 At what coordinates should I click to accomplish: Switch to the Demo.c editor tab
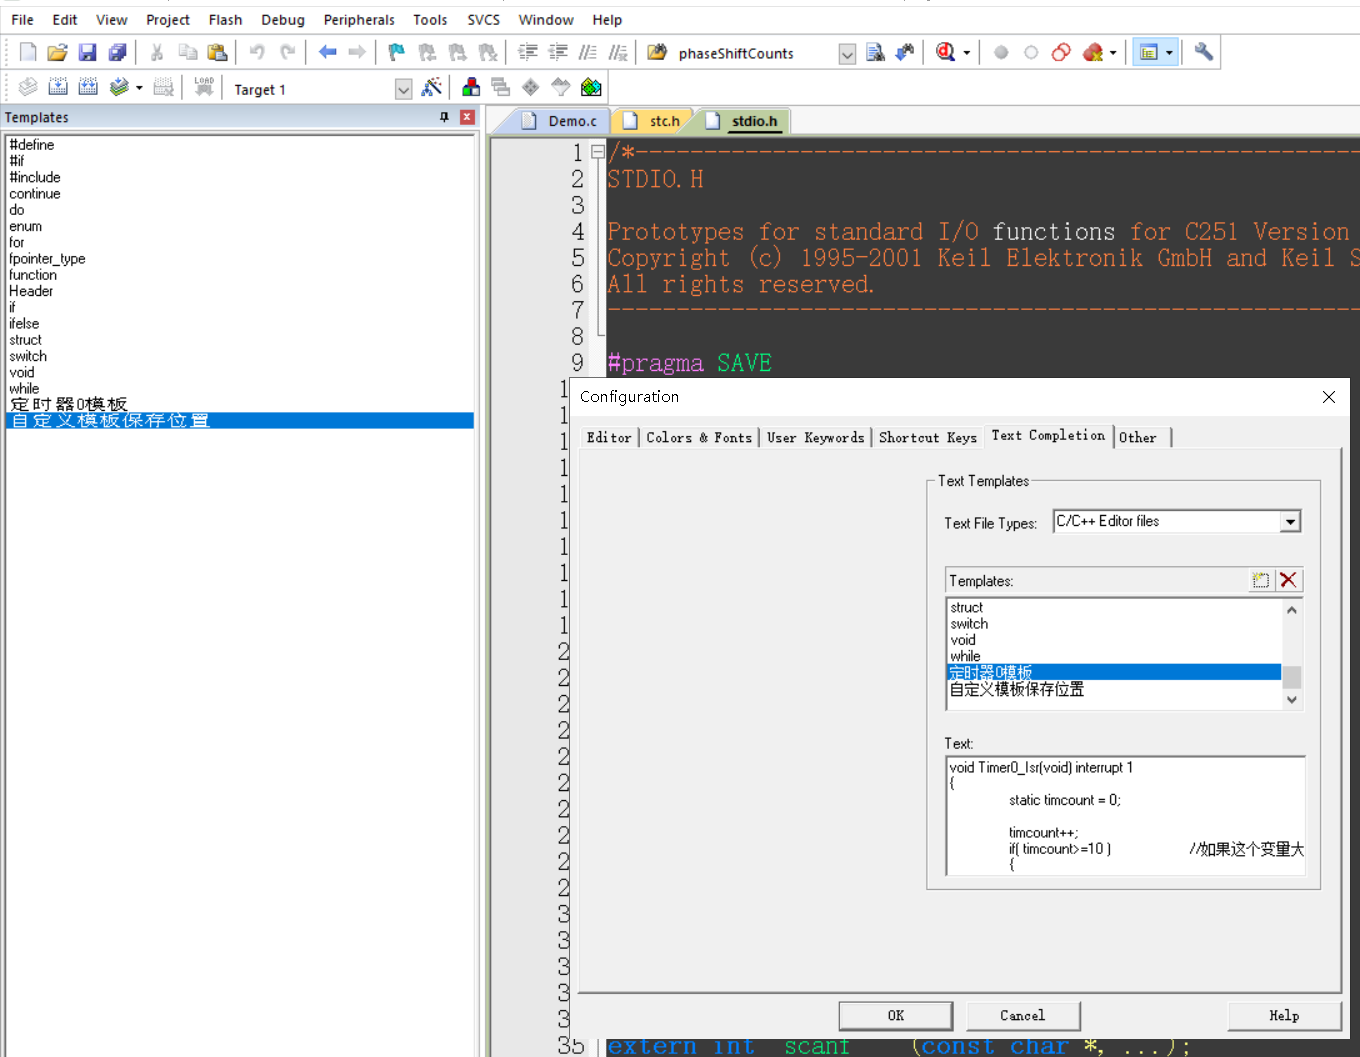[564, 121]
